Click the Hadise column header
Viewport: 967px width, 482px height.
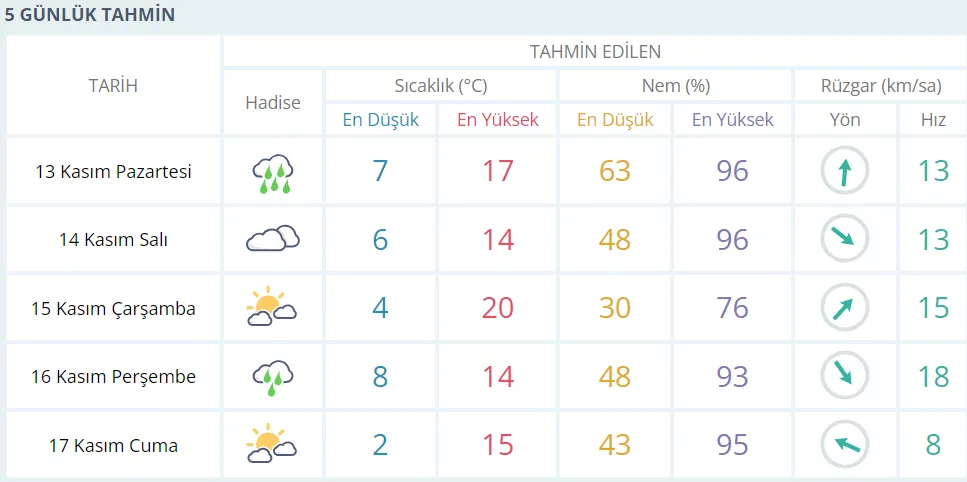pyautogui.click(x=272, y=103)
